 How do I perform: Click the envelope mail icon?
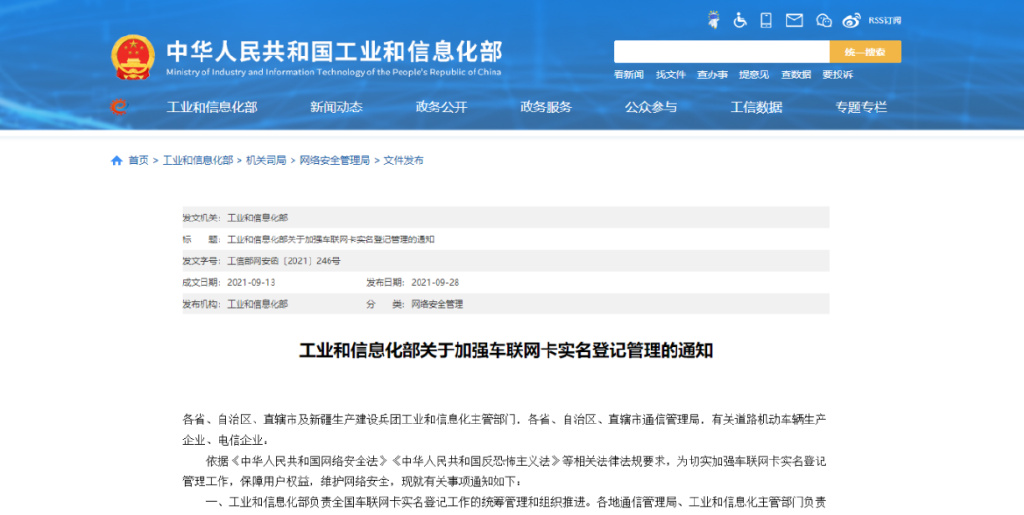tap(794, 20)
